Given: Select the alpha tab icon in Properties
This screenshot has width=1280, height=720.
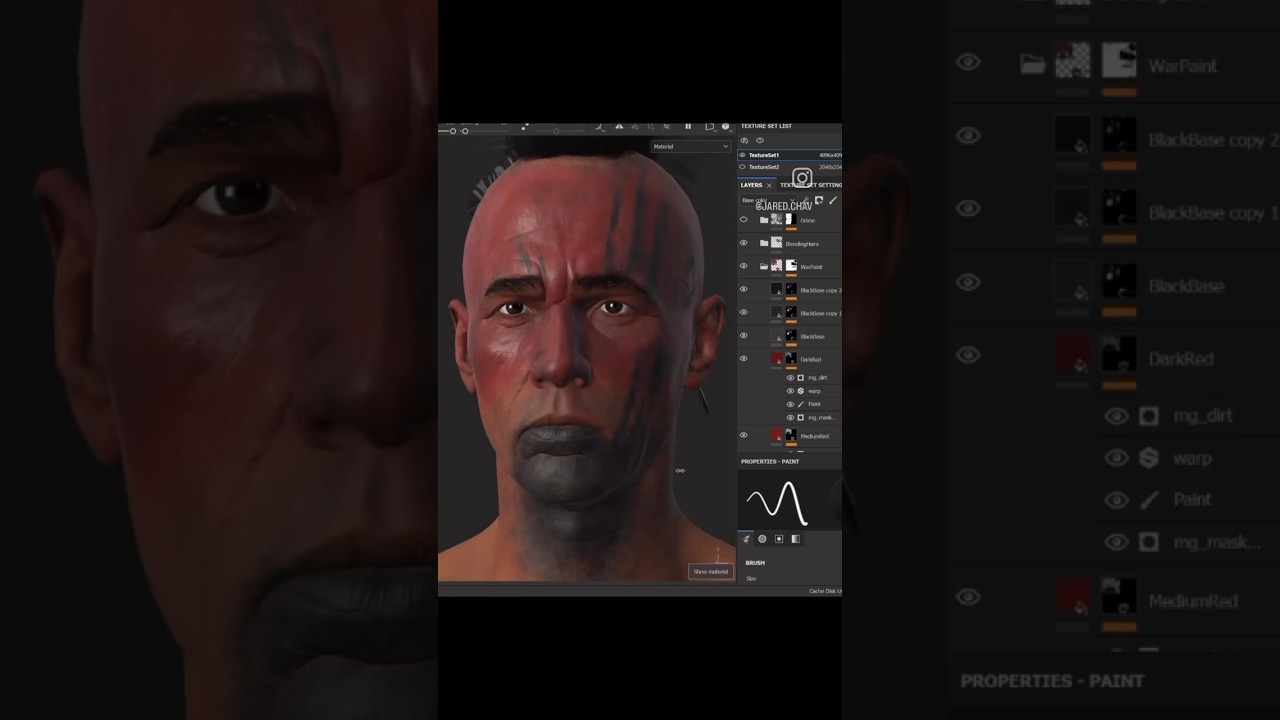Looking at the screenshot, I should click(x=762, y=539).
